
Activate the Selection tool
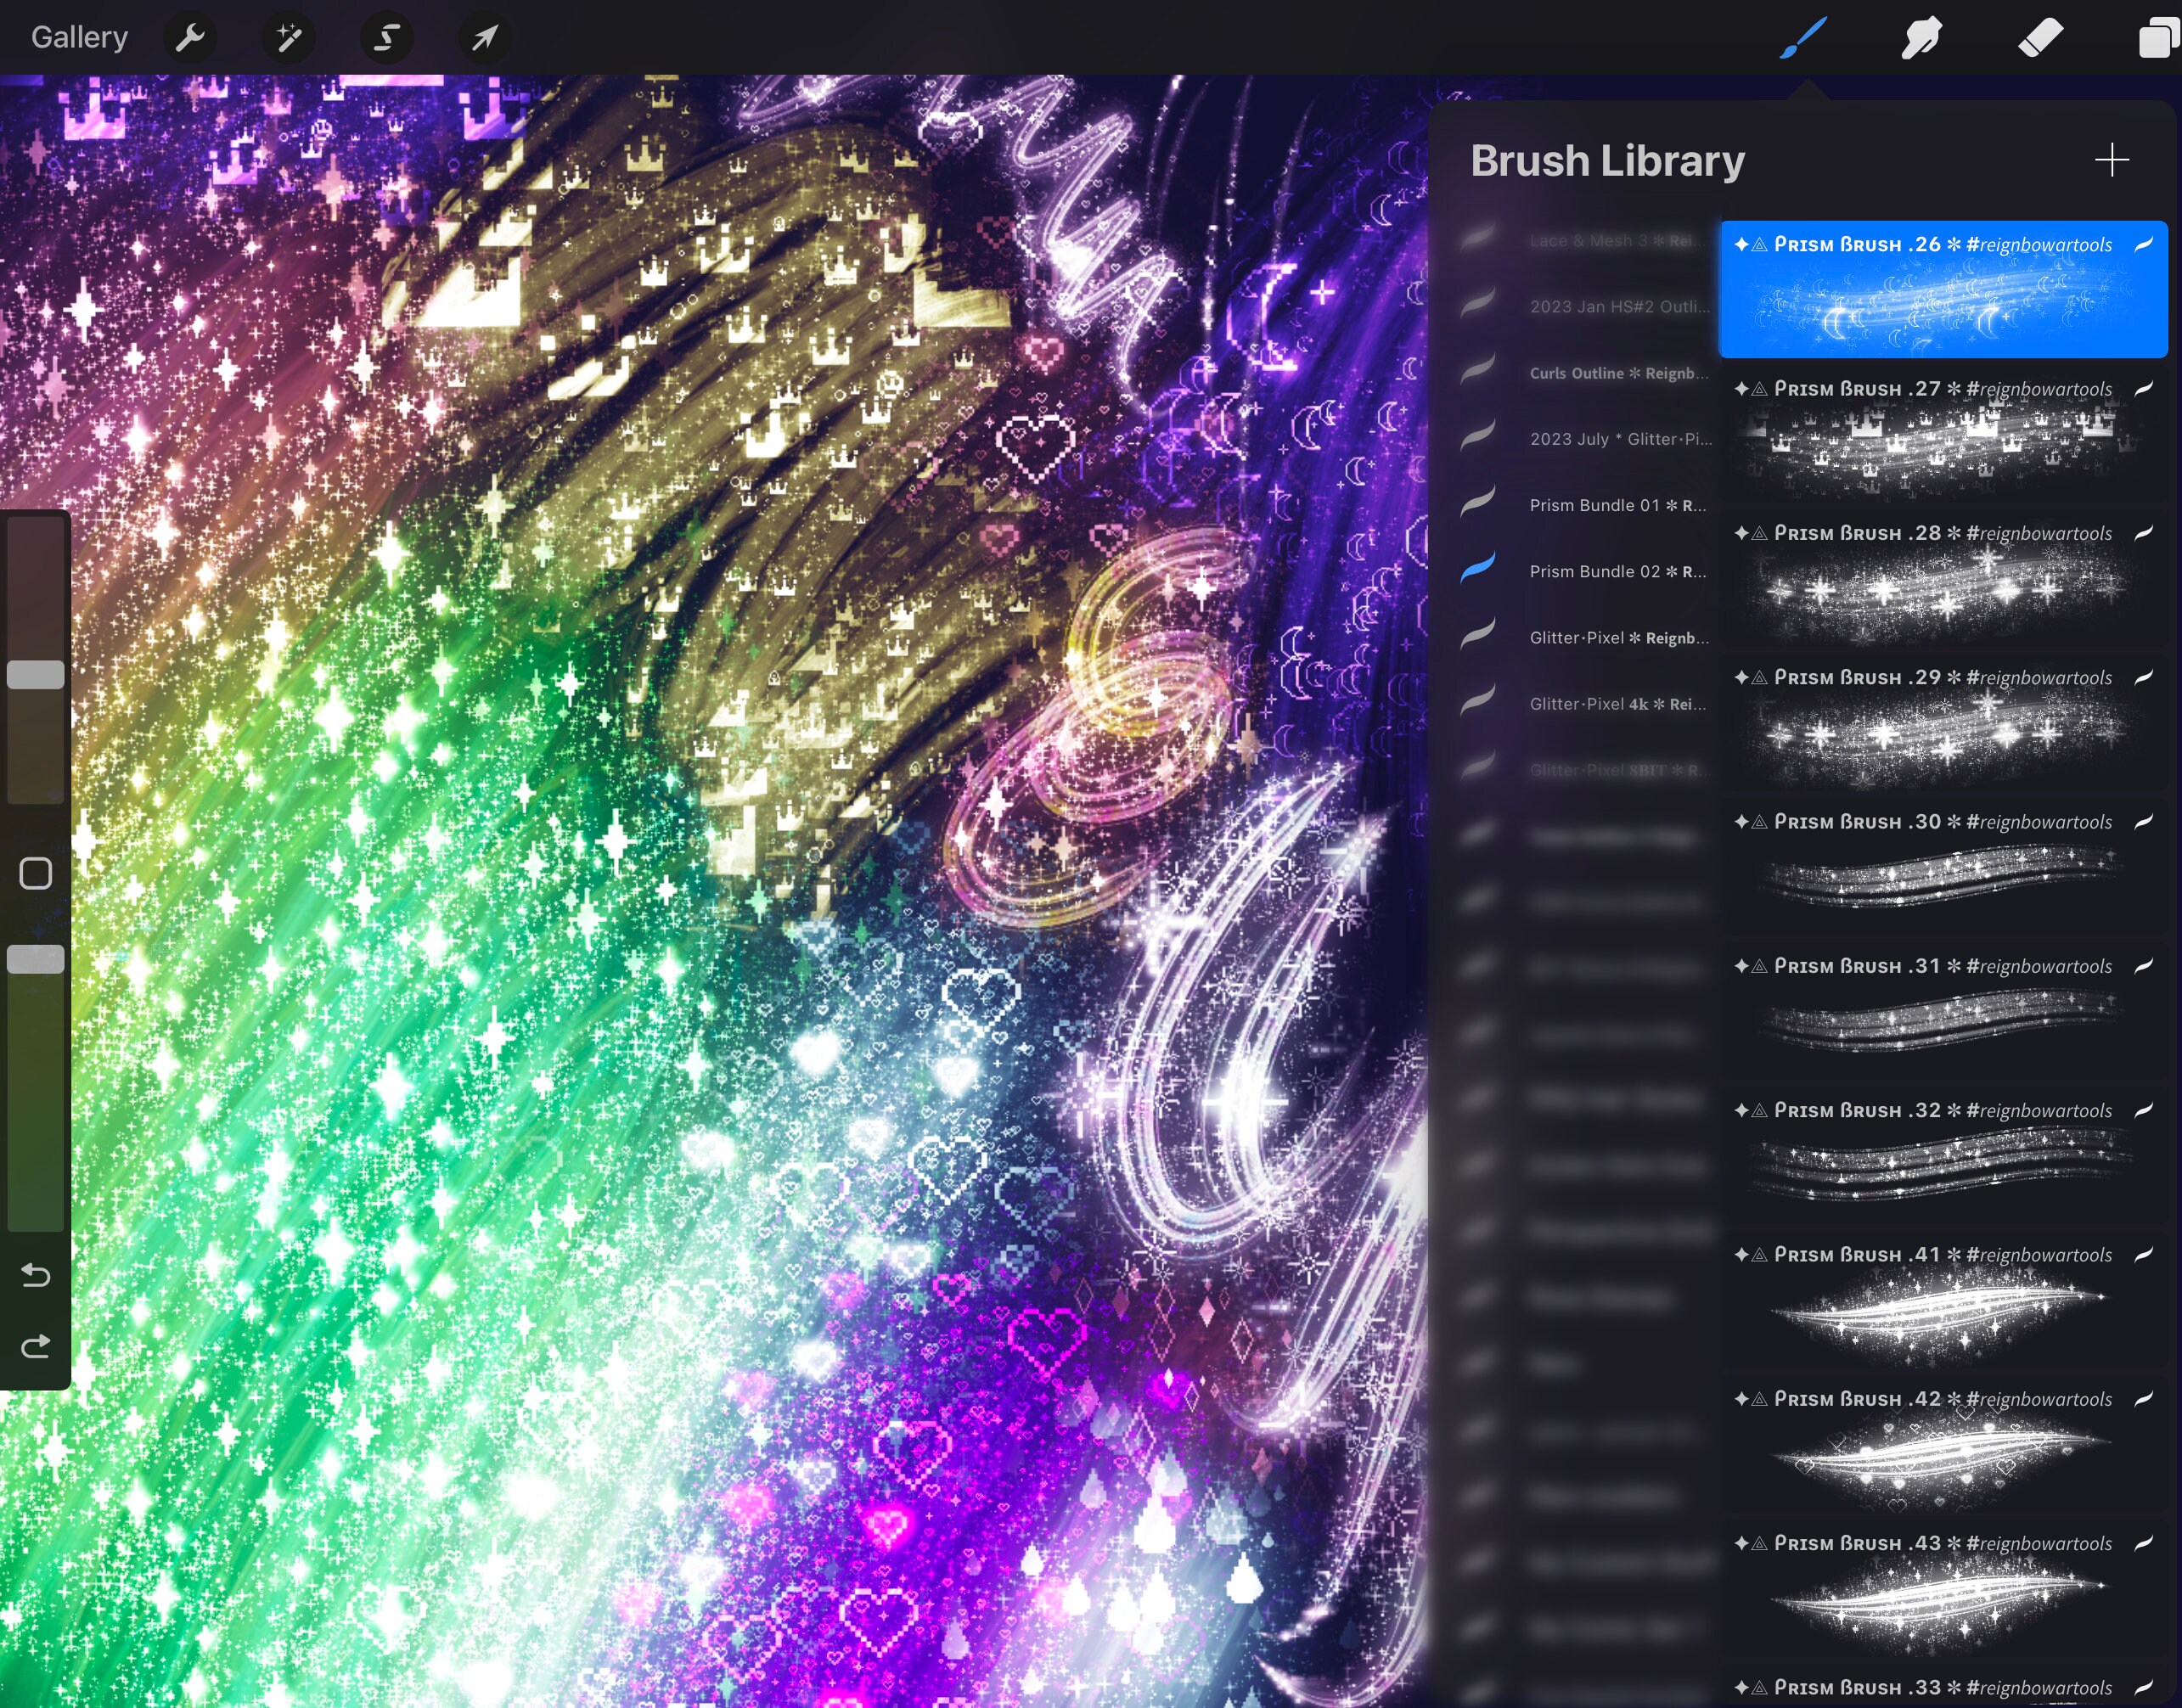[387, 37]
